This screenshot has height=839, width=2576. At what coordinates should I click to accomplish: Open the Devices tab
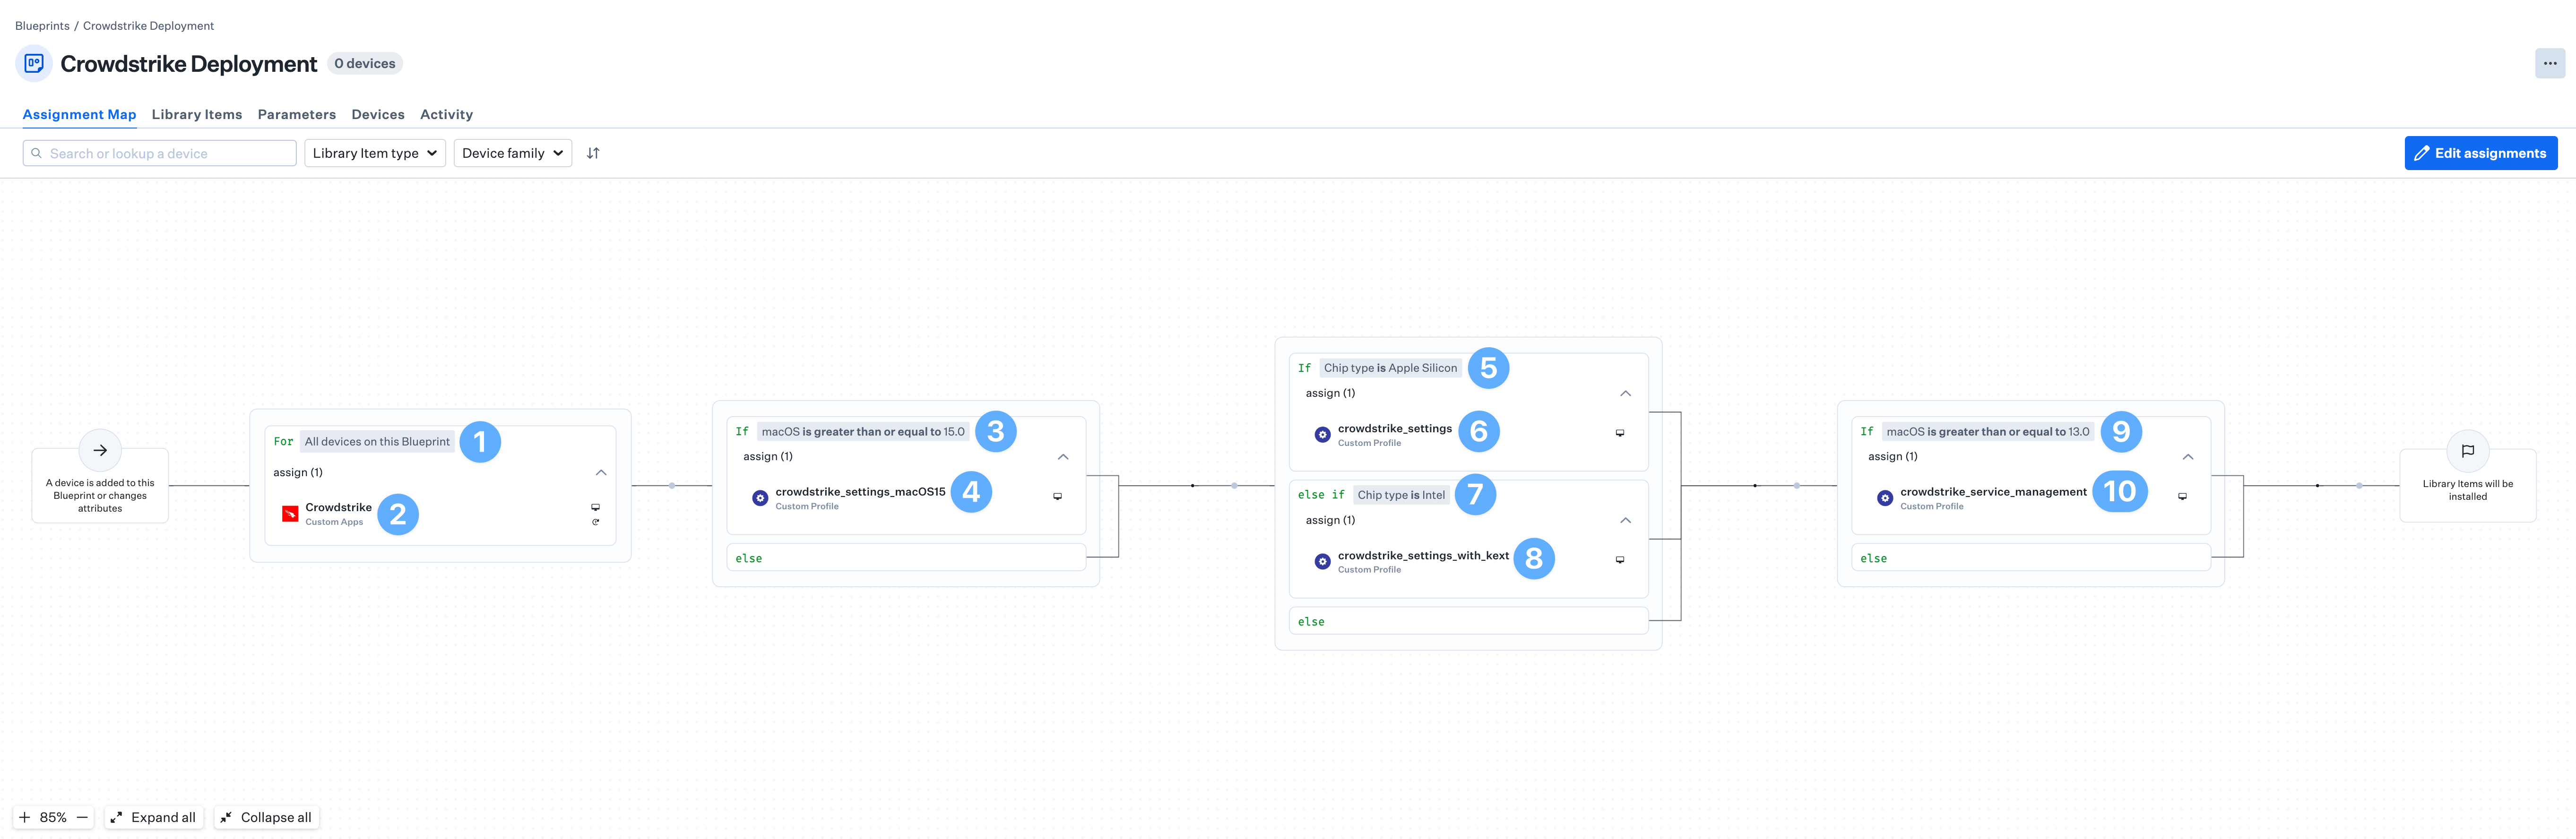tap(378, 114)
